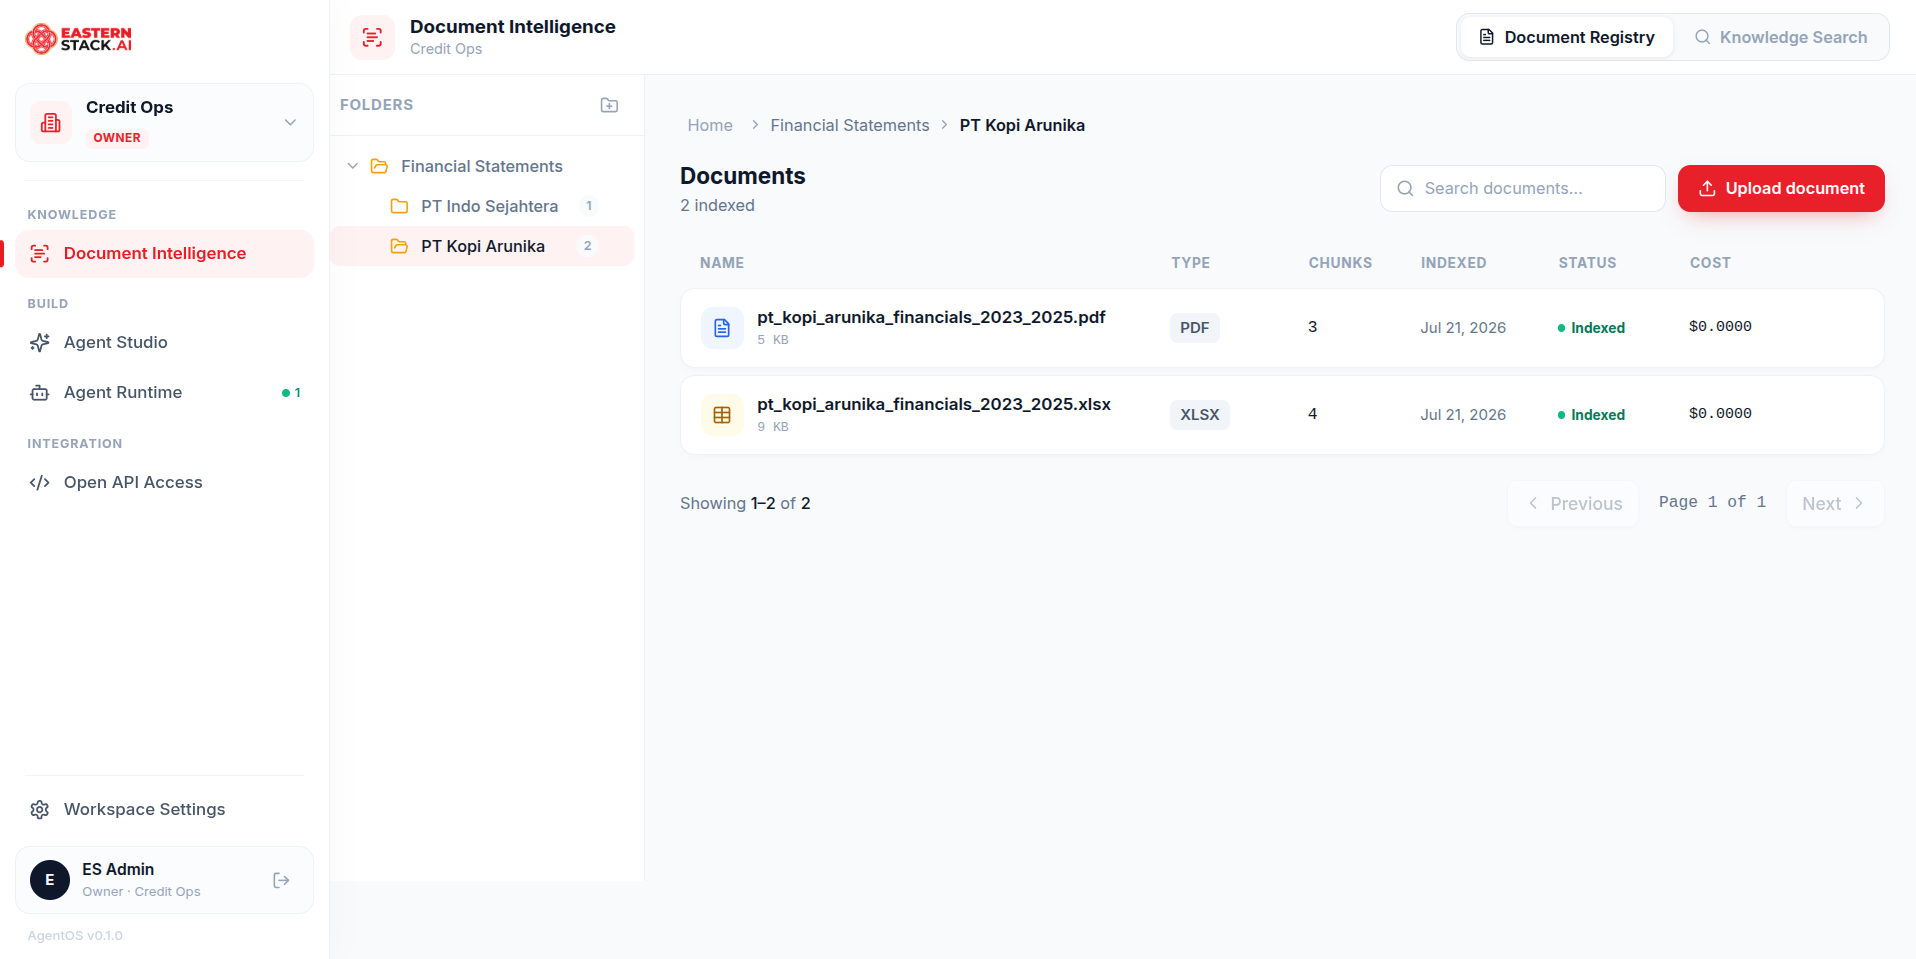Click the upload arrow icon on Upload button
Image resolution: width=1916 pixels, height=959 pixels.
tap(1707, 188)
